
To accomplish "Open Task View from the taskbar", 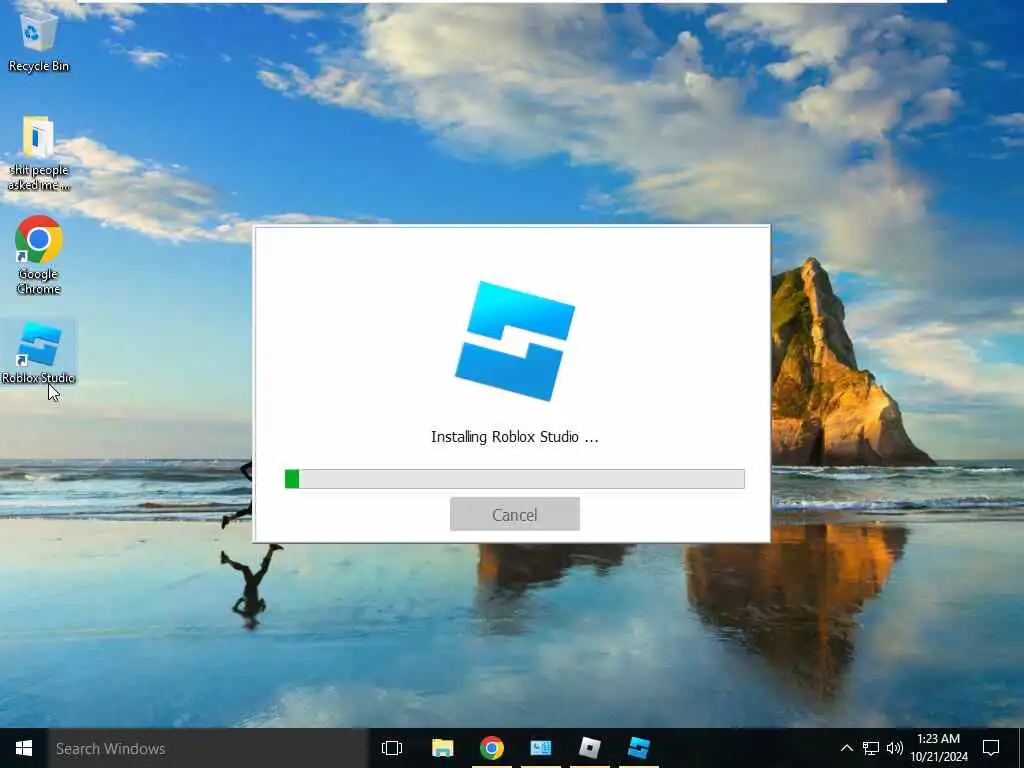I will (392, 748).
